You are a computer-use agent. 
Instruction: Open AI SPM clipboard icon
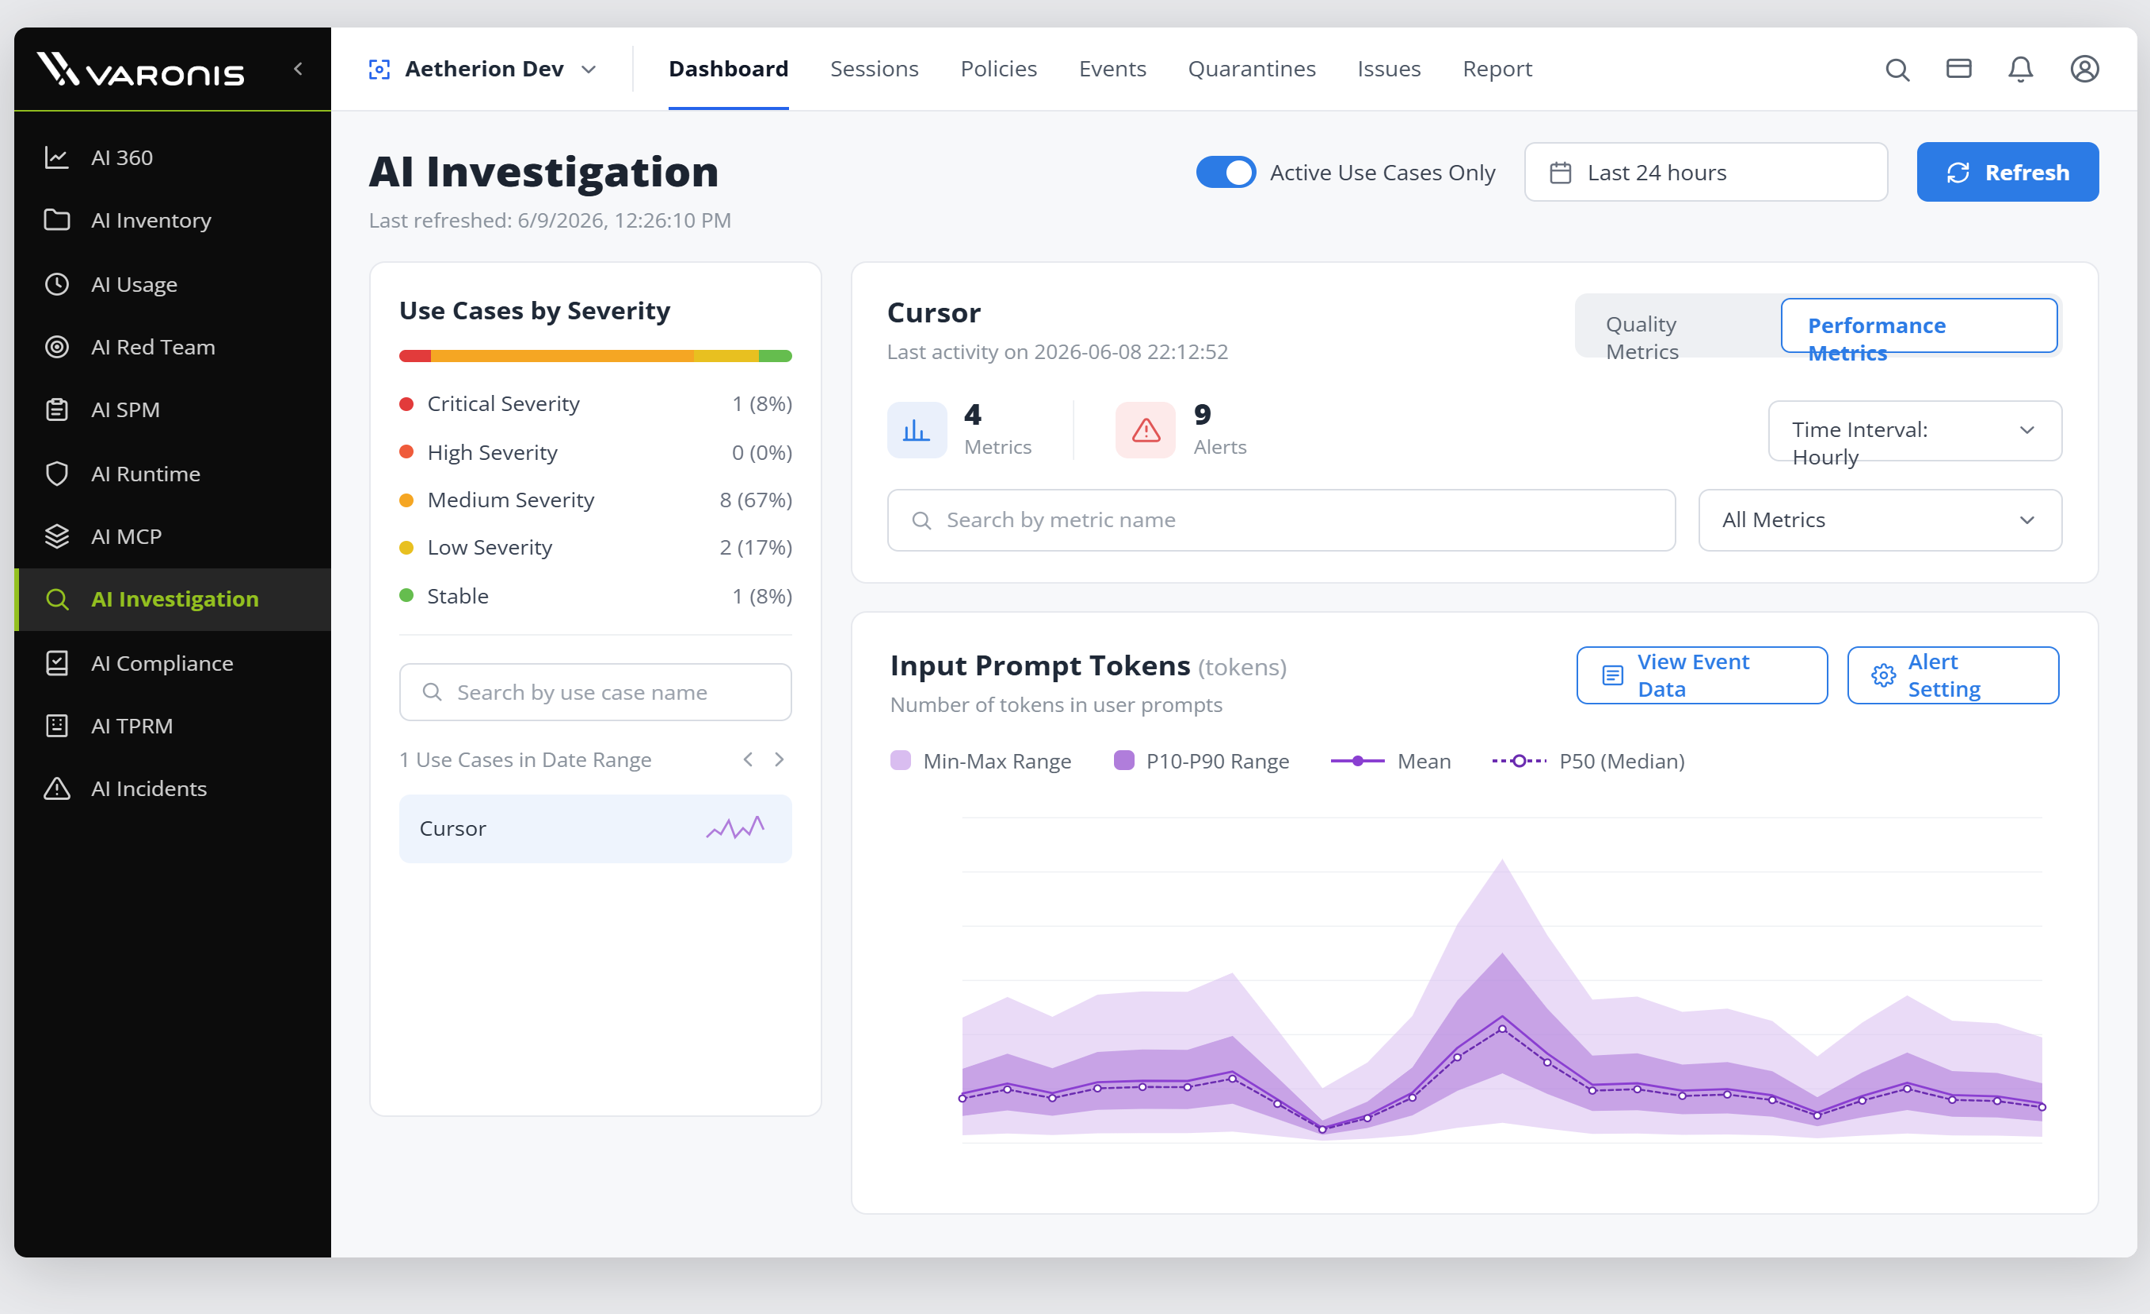point(57,409)
